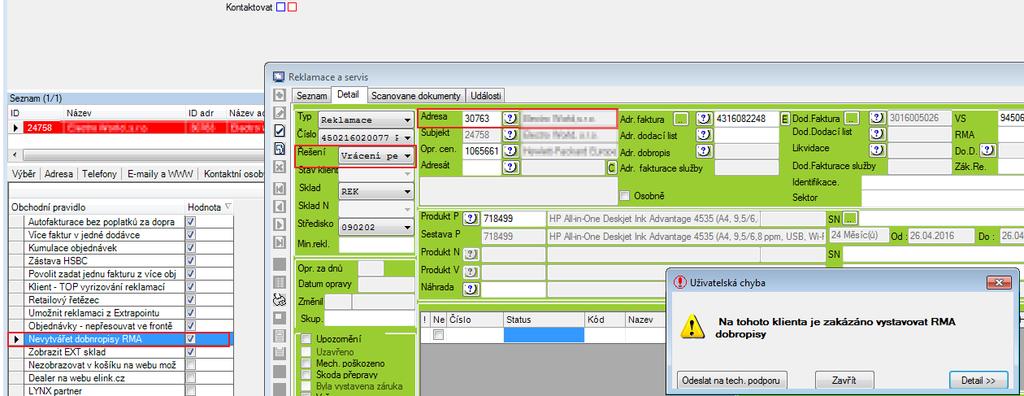Open the Produkt P lookup icon

click(x=472, y=218)
